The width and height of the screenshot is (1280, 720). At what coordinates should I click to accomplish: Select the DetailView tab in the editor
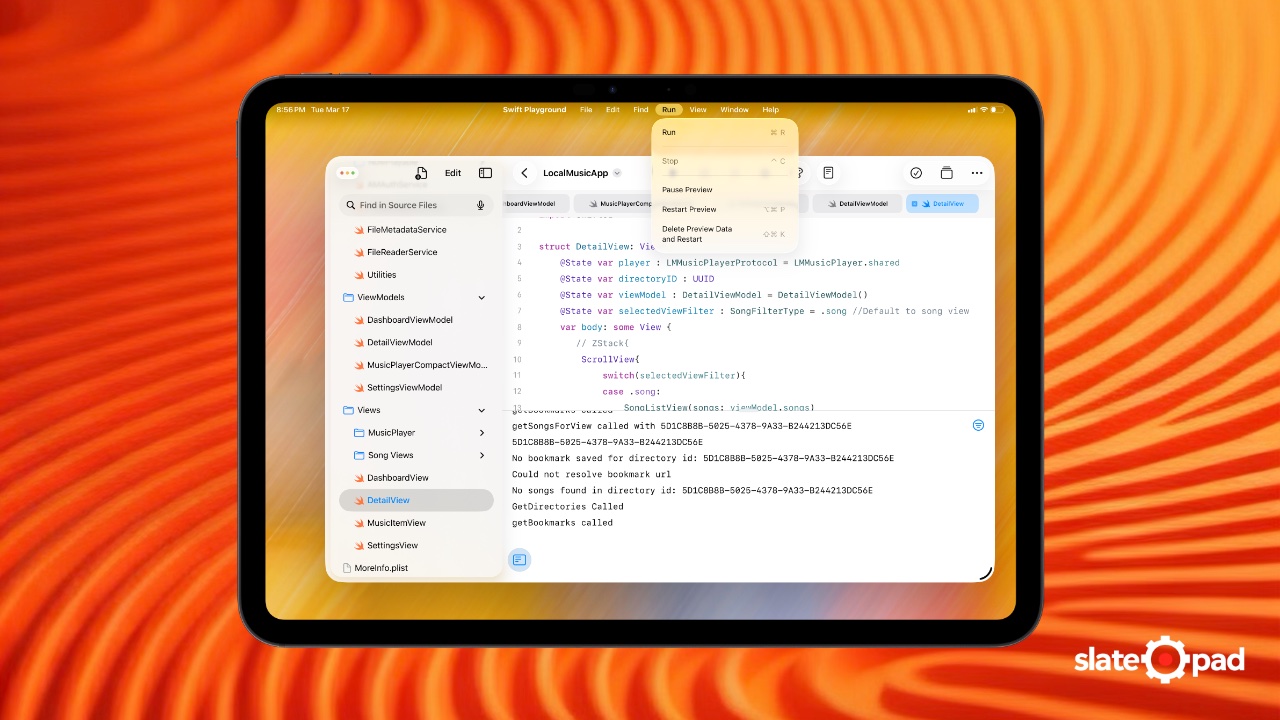941,203
